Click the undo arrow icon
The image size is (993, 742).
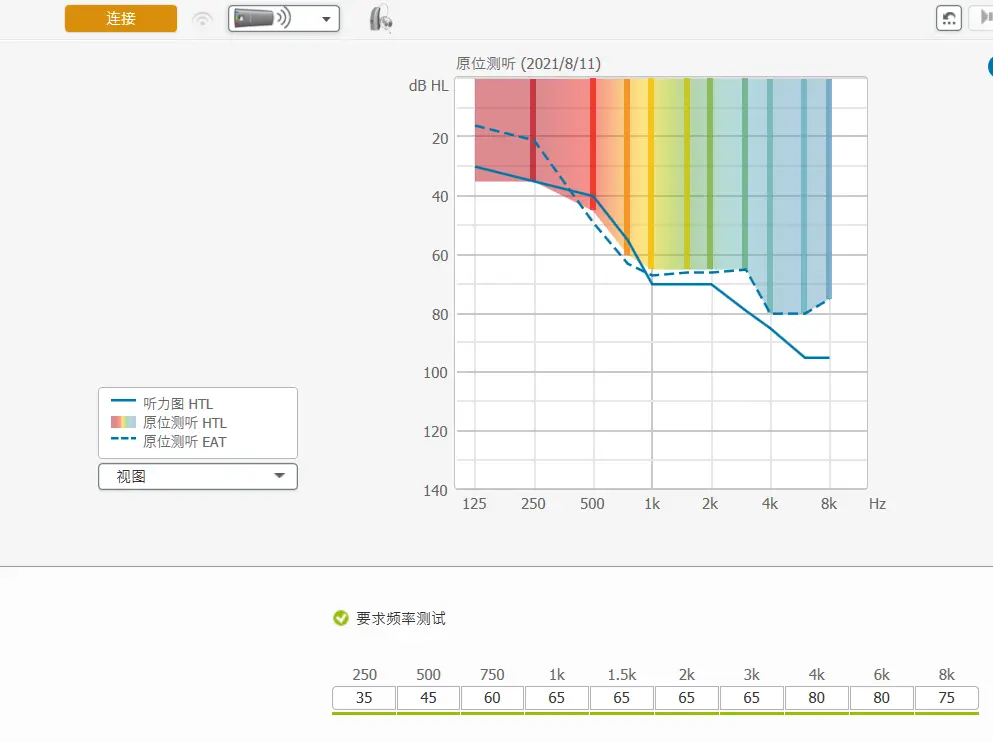click(949, 18)
